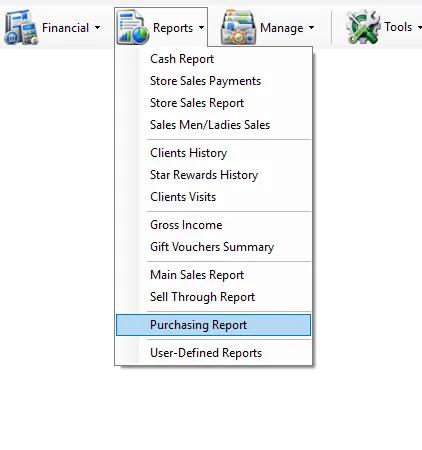Click the Financial calculator icon
Screen dimensions: 422x450
tap(21, 27)
